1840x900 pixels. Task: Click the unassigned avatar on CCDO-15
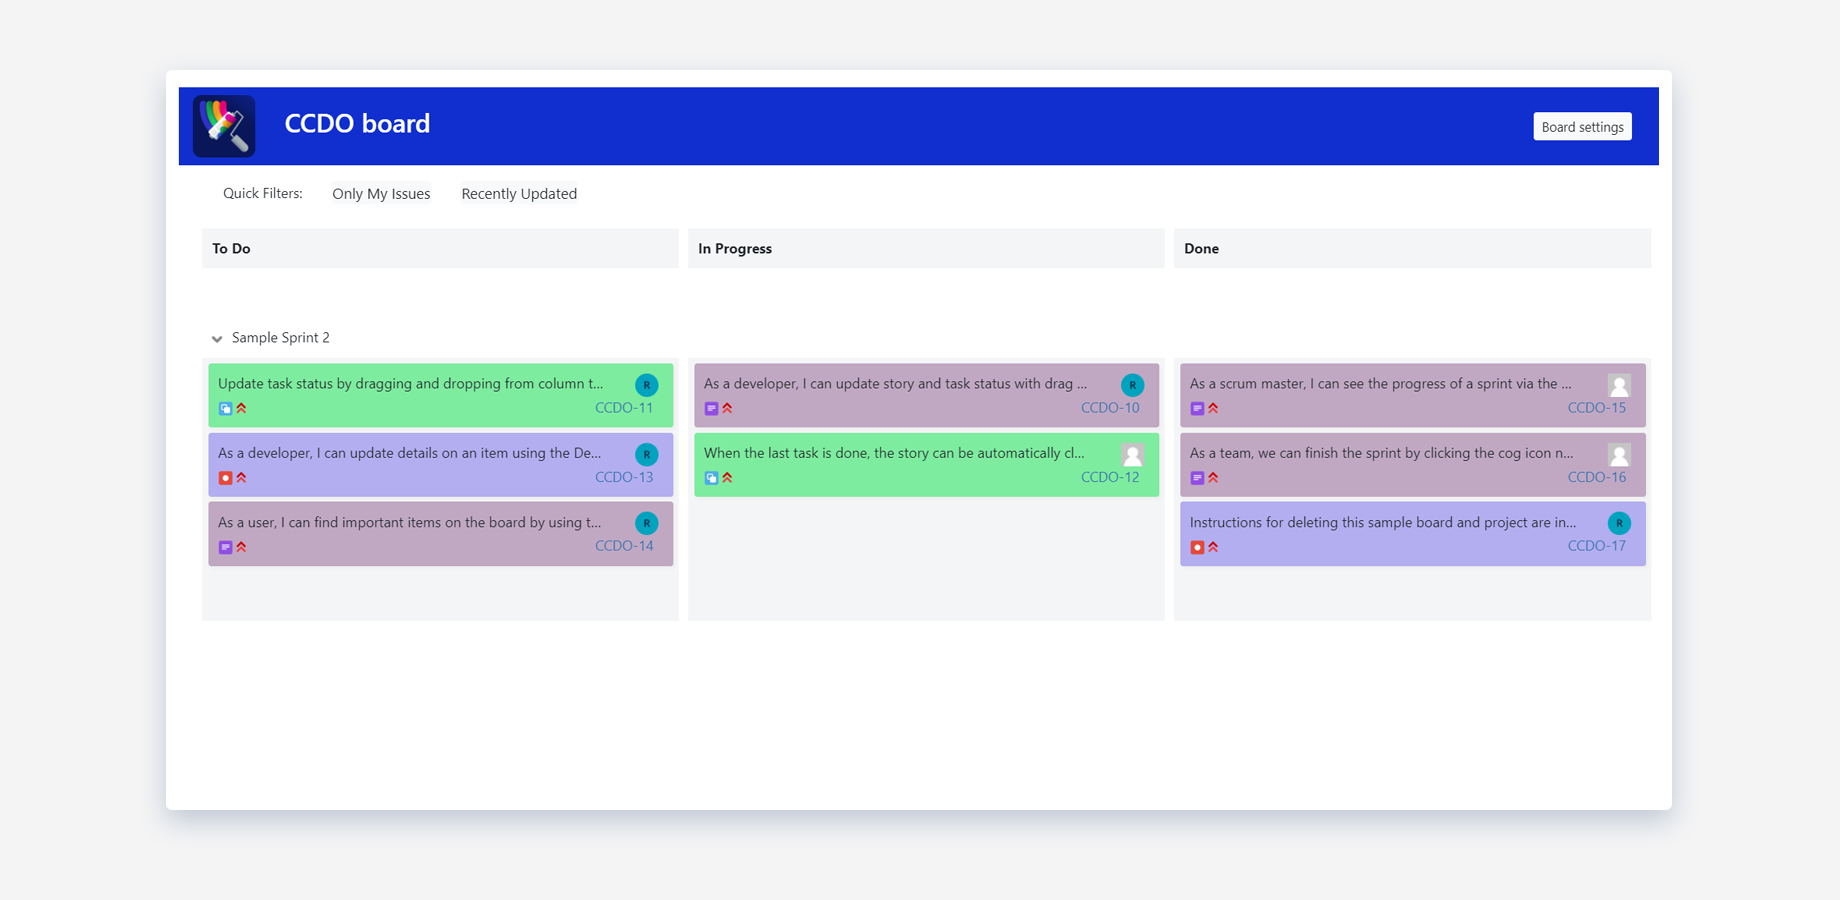click(x=1619, y=385)
